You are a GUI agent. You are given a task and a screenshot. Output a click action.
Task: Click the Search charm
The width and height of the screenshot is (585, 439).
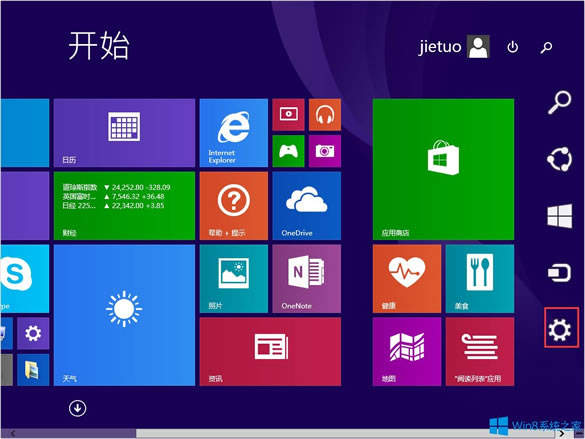click(x=560, y=102)
